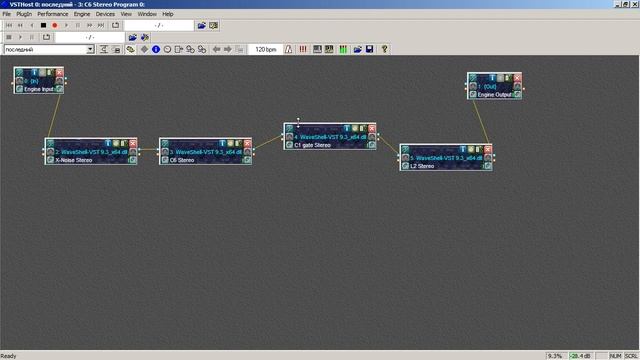Image resolution: width=640 pixels, height=360 pixels.
Task: Open the File menu
Action: coord(7,14)
